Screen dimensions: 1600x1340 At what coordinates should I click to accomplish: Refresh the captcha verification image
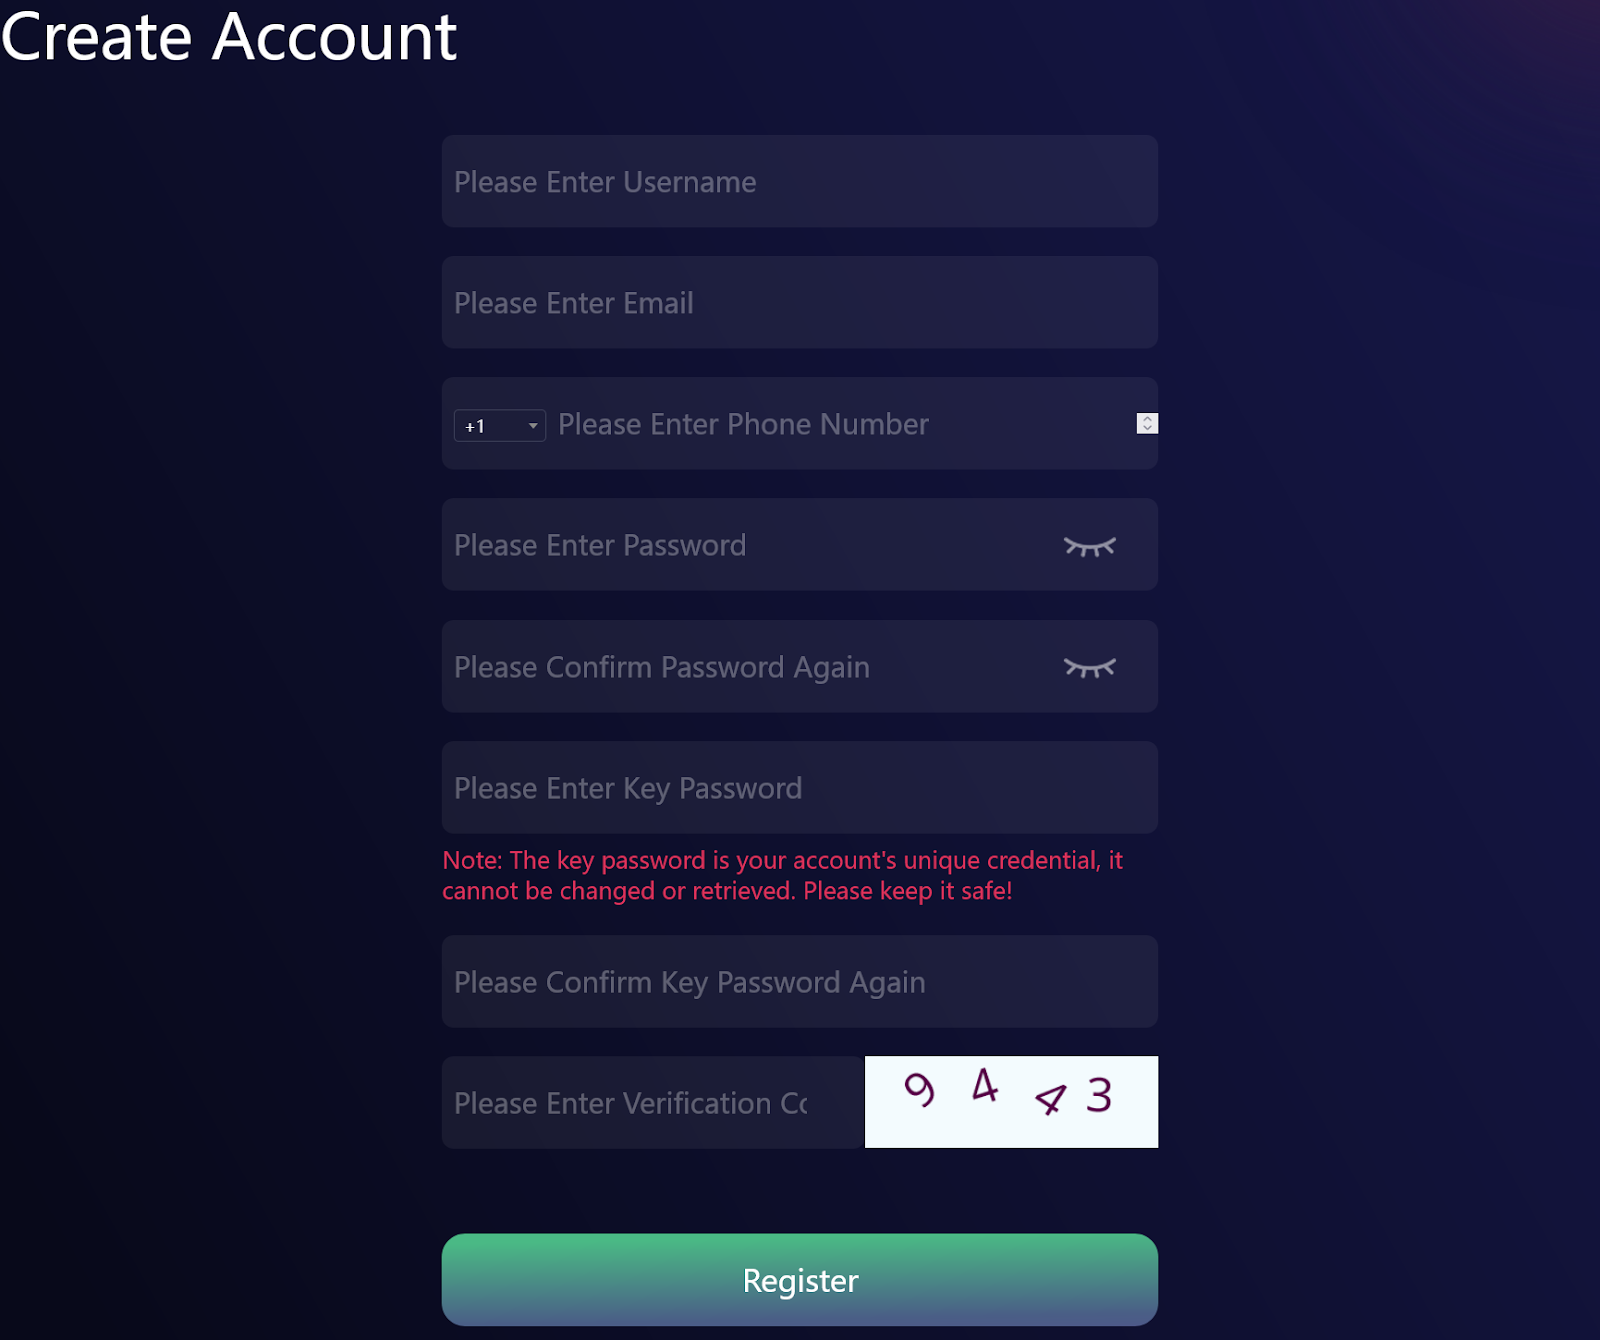1011,1102
